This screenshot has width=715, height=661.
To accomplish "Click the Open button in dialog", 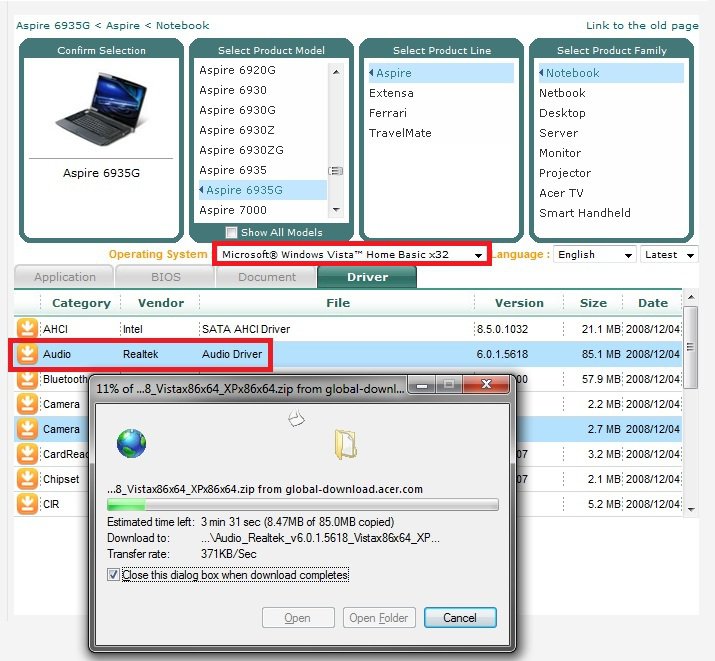I will 298,618.
